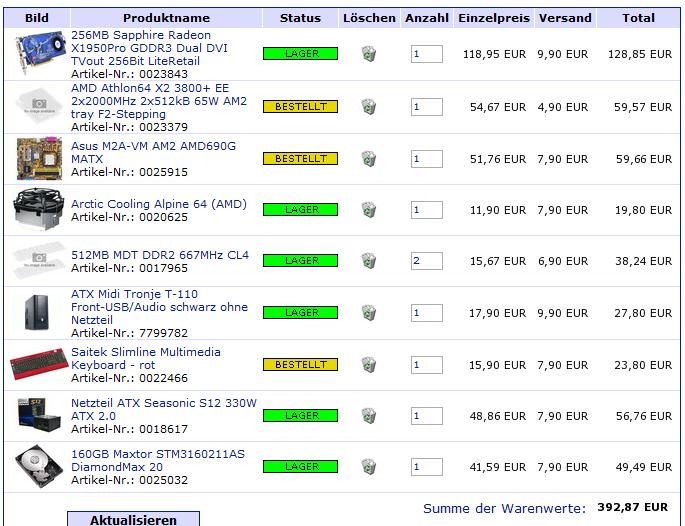Click the Total column header
685x526 pixels.
[638, 18]
